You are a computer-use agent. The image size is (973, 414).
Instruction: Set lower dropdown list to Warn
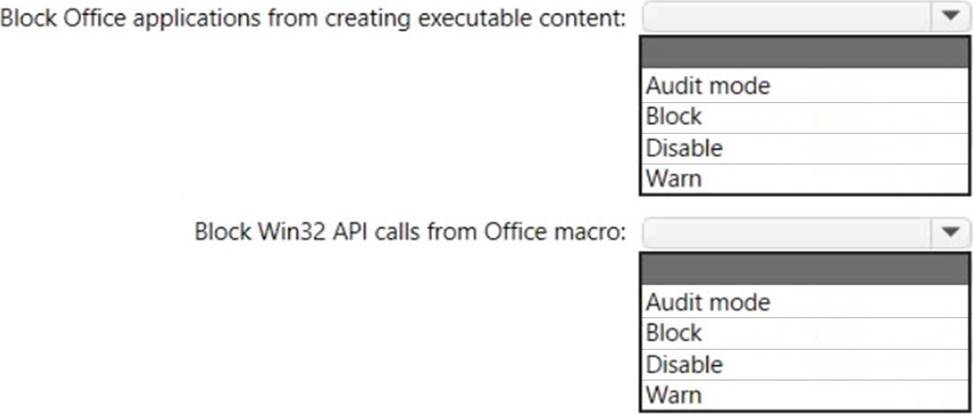click(806, 394)
